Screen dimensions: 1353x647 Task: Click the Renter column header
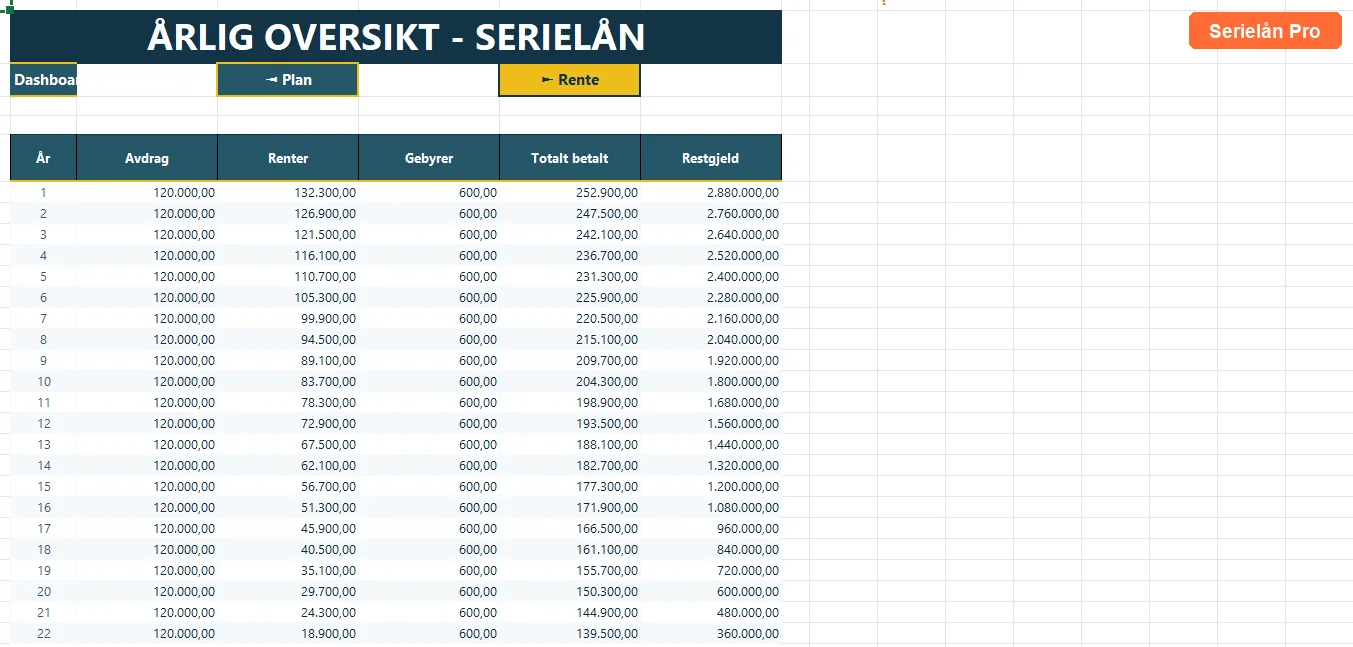point(288,158)
